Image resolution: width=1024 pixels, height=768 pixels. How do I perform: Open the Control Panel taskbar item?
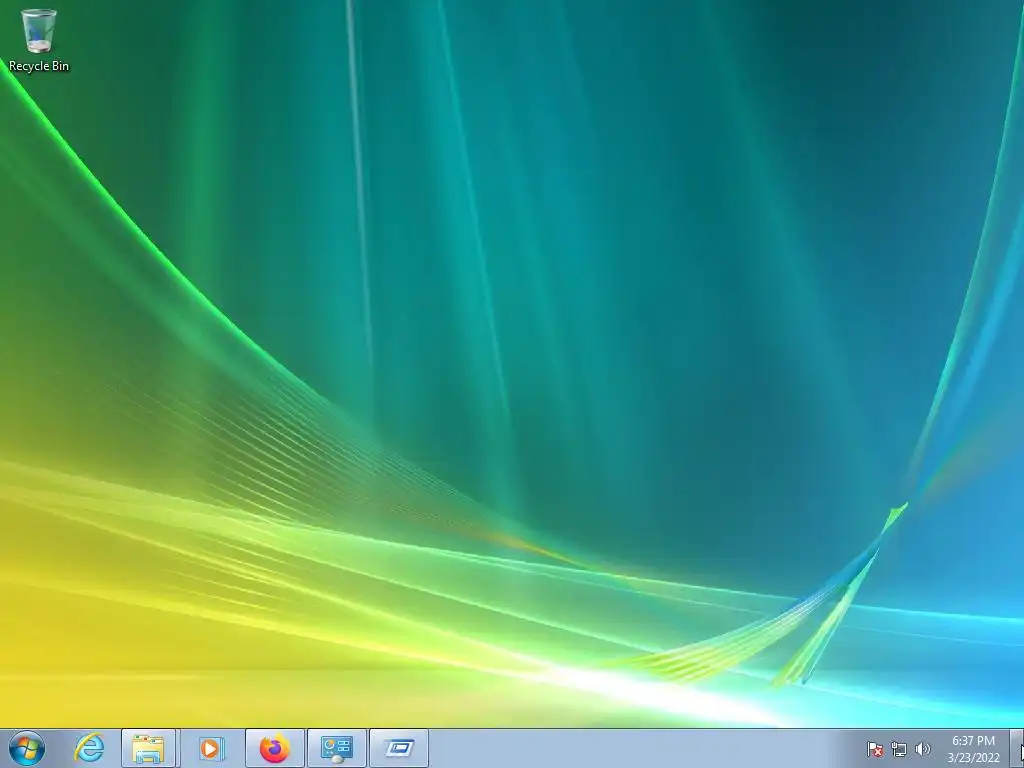coord(337,748)
